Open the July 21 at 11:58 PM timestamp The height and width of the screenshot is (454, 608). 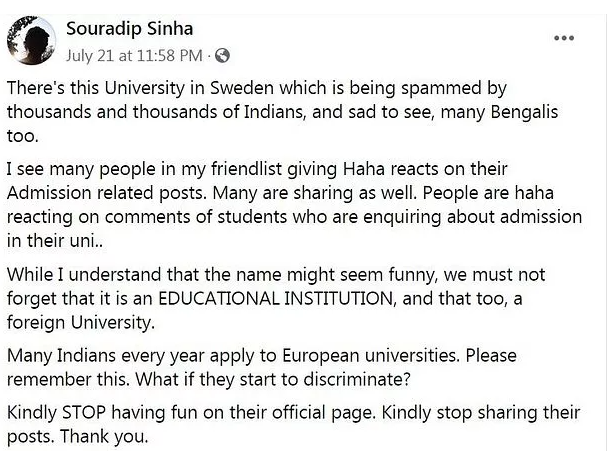click(135, 54)
